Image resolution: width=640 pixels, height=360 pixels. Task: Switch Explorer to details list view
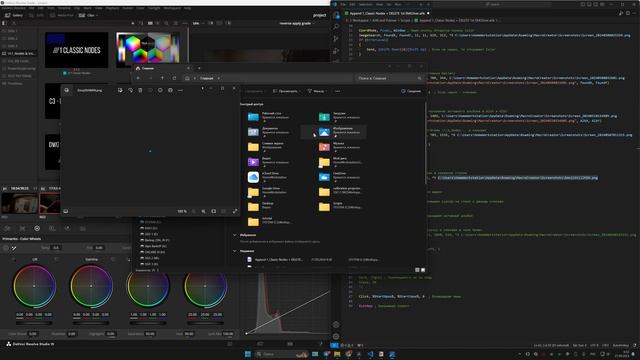(x=417, y=270)
